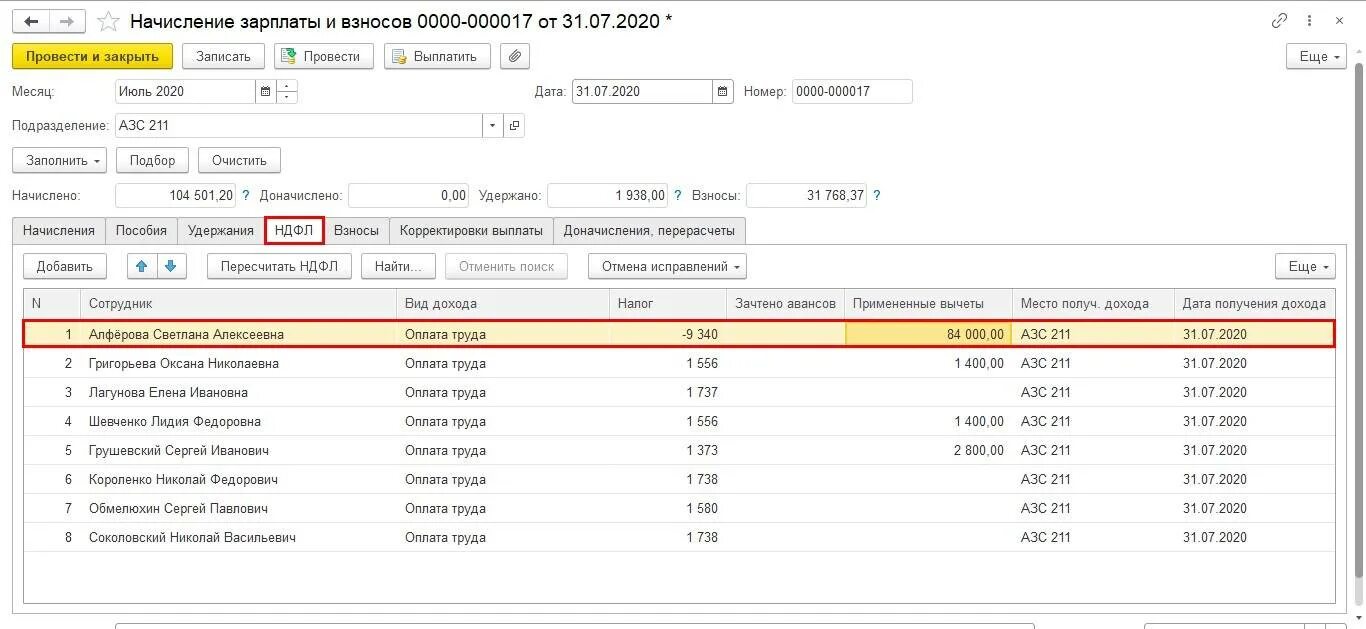
Task: Select row Шевченко Лидия Федоровна
Action: pyautogui.click(x=679, y=421)
